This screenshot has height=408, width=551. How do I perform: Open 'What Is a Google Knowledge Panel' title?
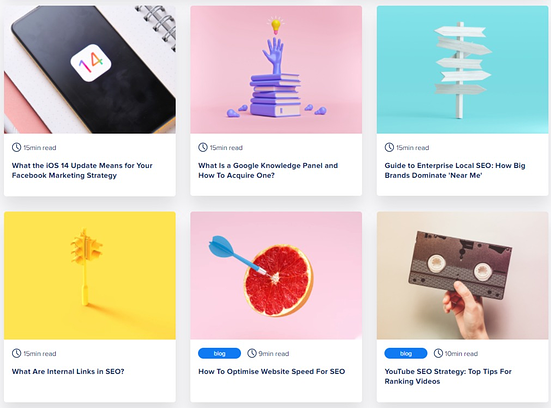(x=268, y=170)
